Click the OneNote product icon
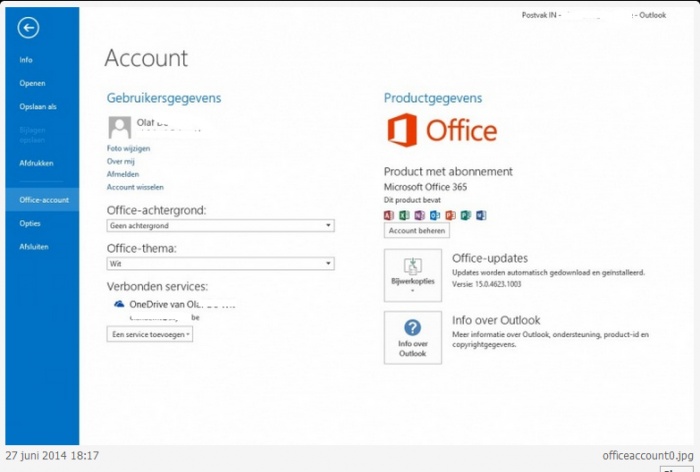The width and height of the screenshot is (700, 472). 420,215
